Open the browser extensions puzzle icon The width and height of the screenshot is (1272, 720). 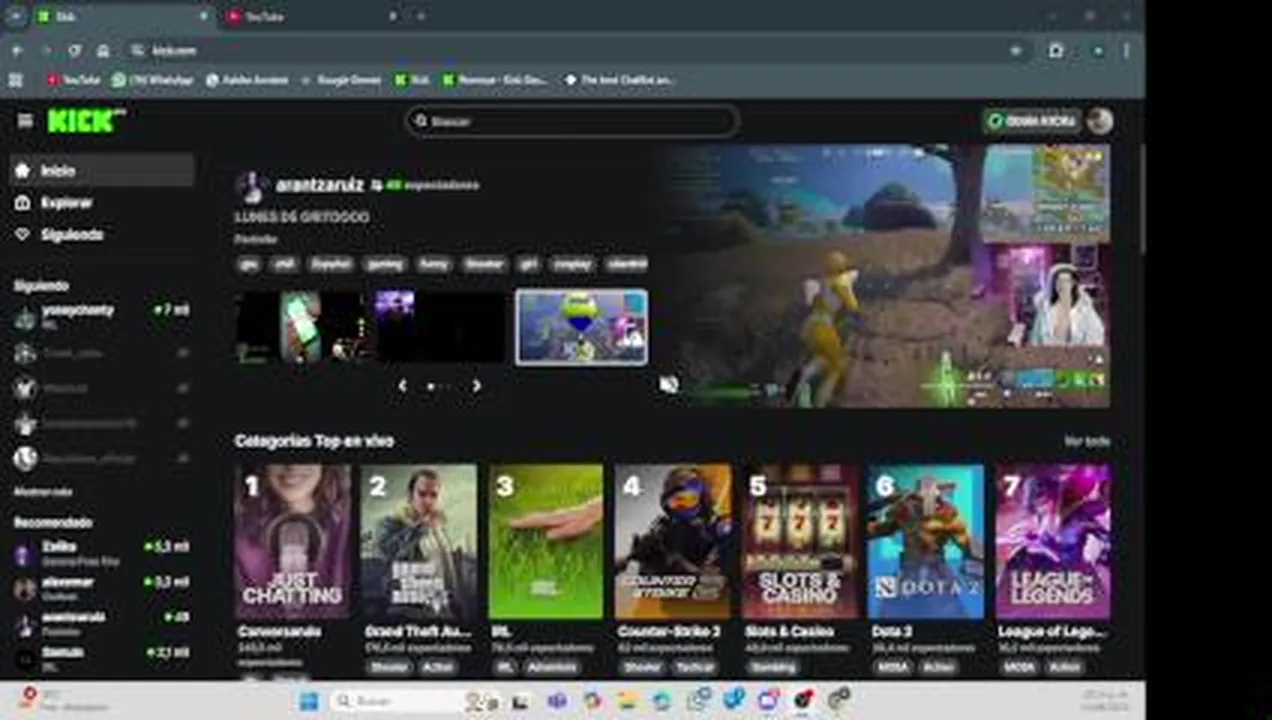(x=1056, y=50)
